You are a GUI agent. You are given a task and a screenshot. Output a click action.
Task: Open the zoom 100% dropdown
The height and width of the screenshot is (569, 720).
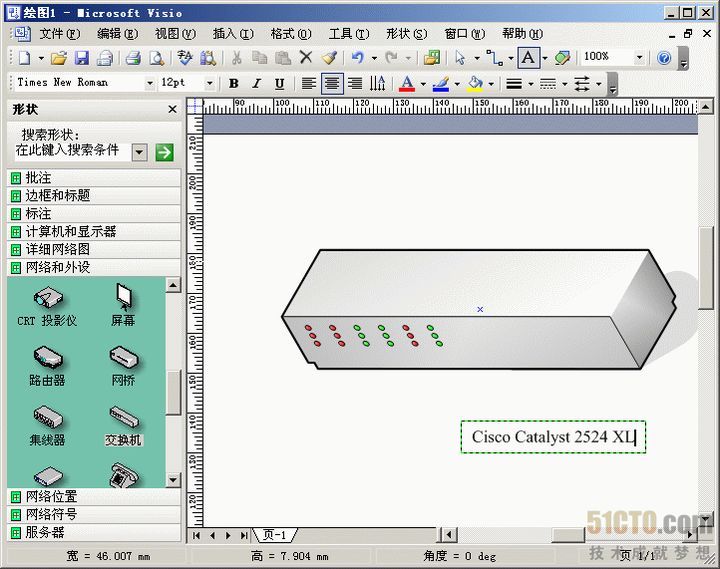point(639,57)
